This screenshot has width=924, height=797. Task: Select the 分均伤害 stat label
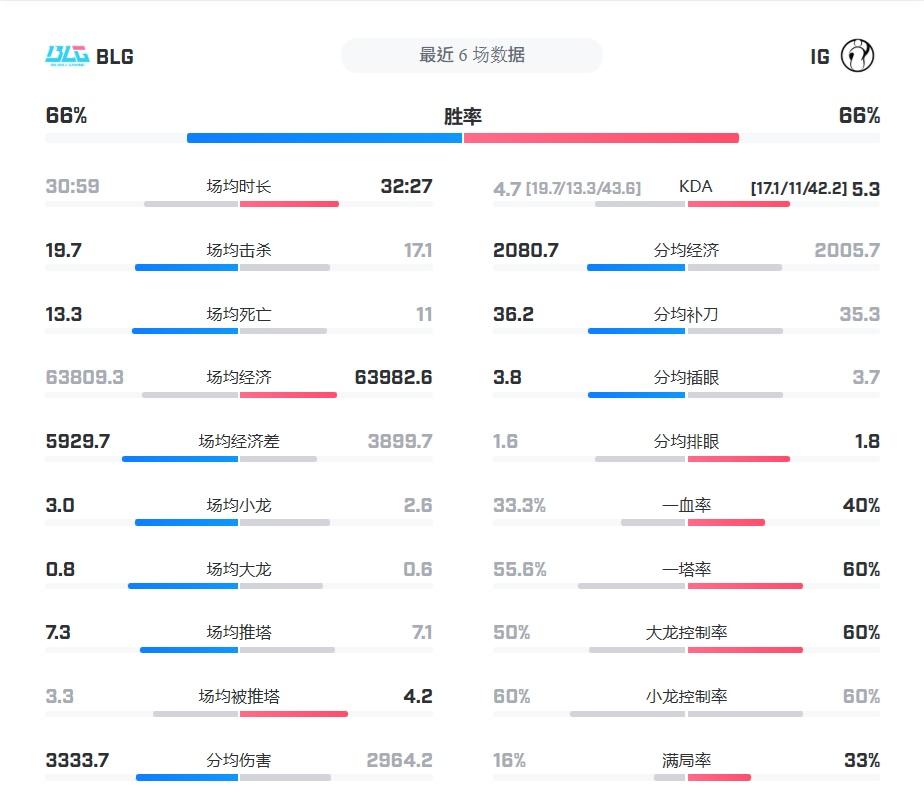[x=238, y=760]
